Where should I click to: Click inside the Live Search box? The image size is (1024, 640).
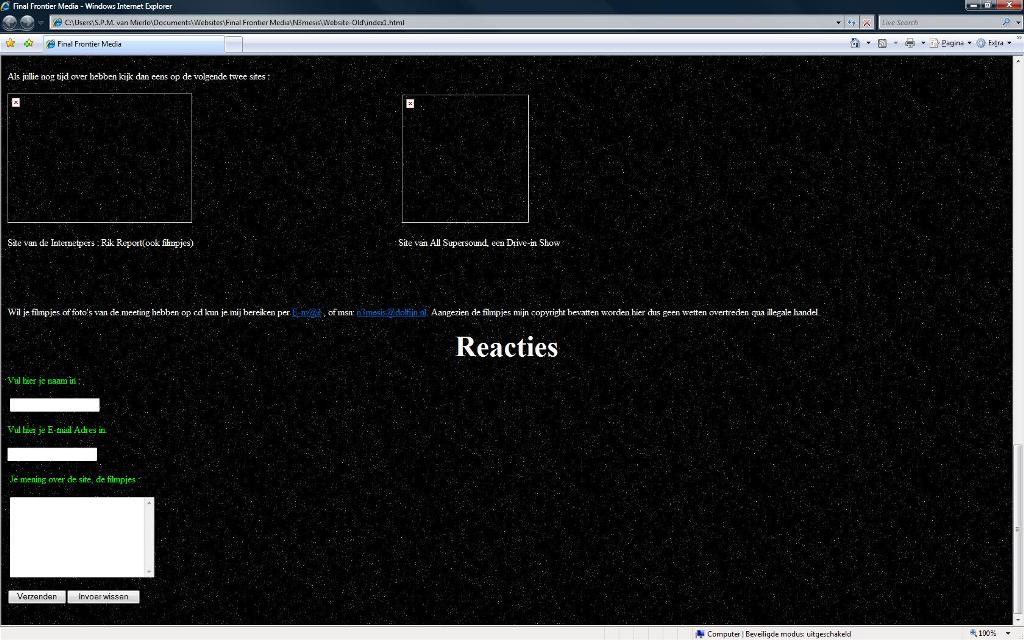pyautogui.click(x=939, y=22)
